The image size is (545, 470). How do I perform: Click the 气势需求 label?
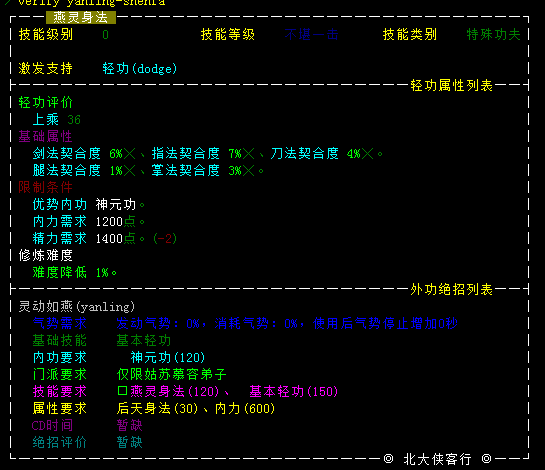(60, 324)
